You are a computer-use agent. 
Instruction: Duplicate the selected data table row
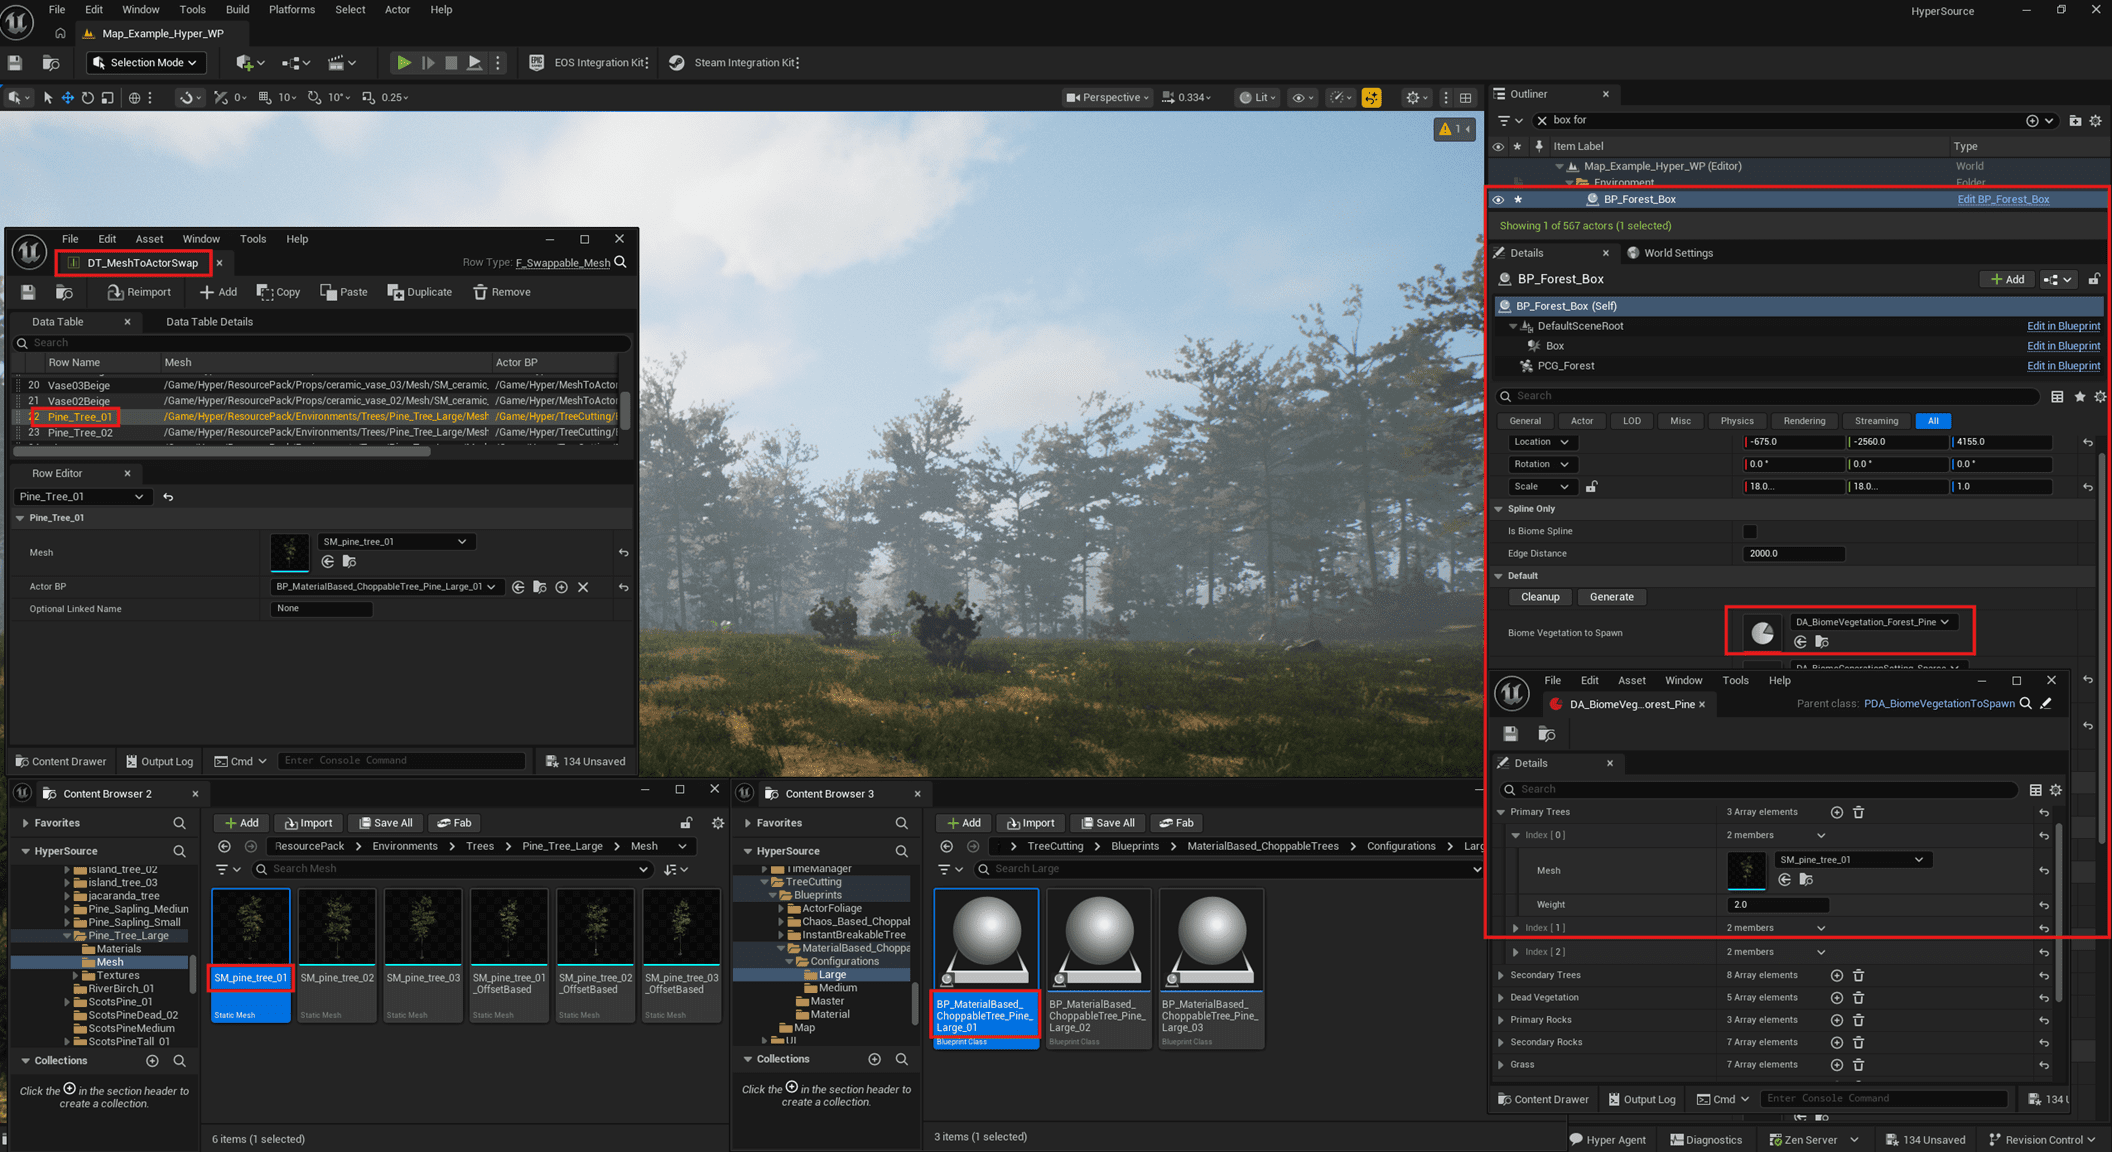click(x=420, y=292)
